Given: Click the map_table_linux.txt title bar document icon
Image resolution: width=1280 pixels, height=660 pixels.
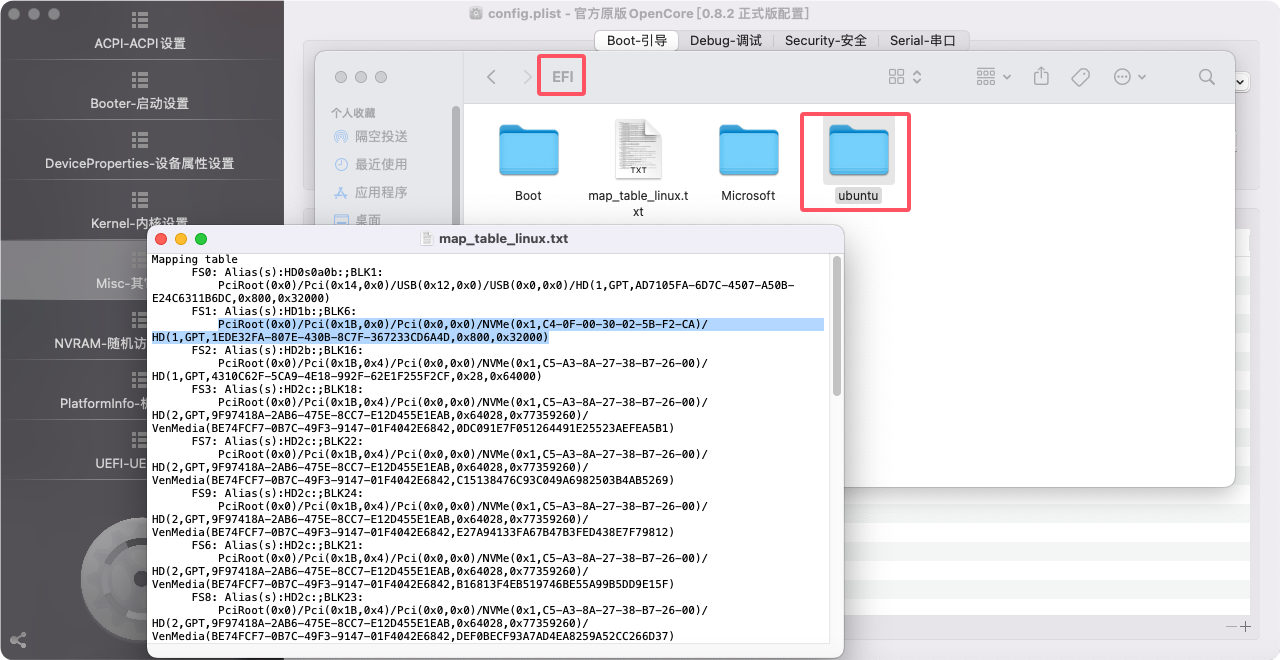Looking at the screenshot, I should point(427,239).
